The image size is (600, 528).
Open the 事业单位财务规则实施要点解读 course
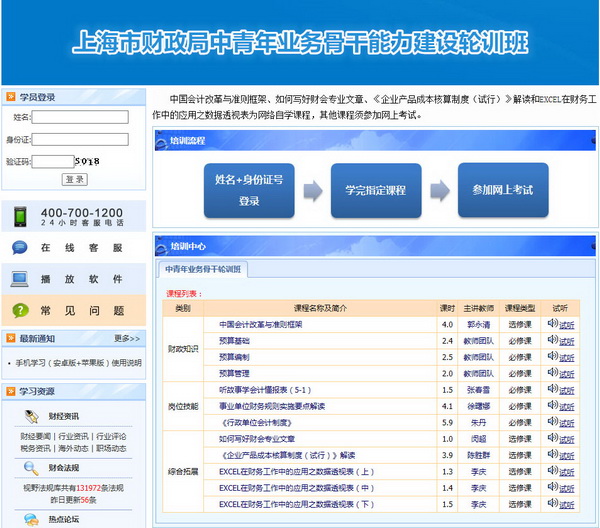(x=270, y=406)
